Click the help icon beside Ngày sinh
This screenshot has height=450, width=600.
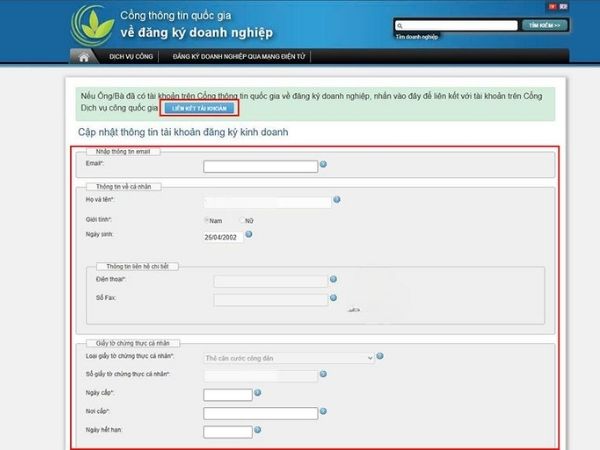[x=249, y=234]
